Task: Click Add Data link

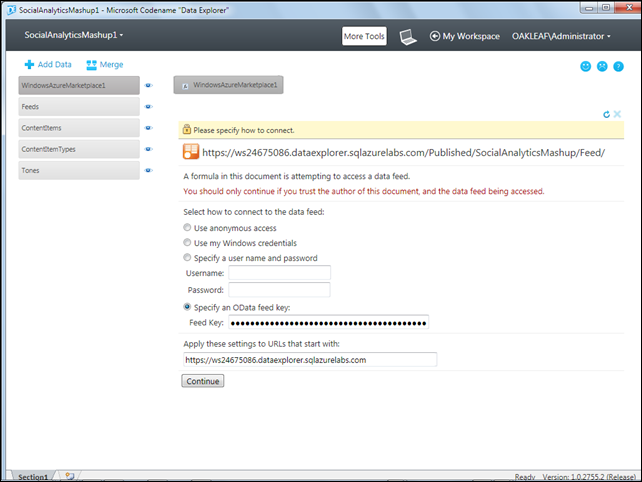Action: pos(54,64)
